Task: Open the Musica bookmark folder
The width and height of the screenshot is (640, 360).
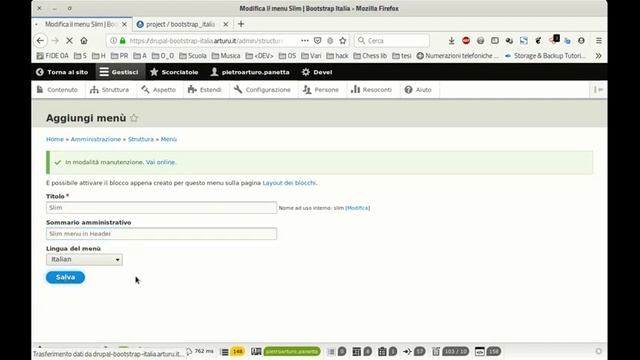Action: (x=226, y=56)
